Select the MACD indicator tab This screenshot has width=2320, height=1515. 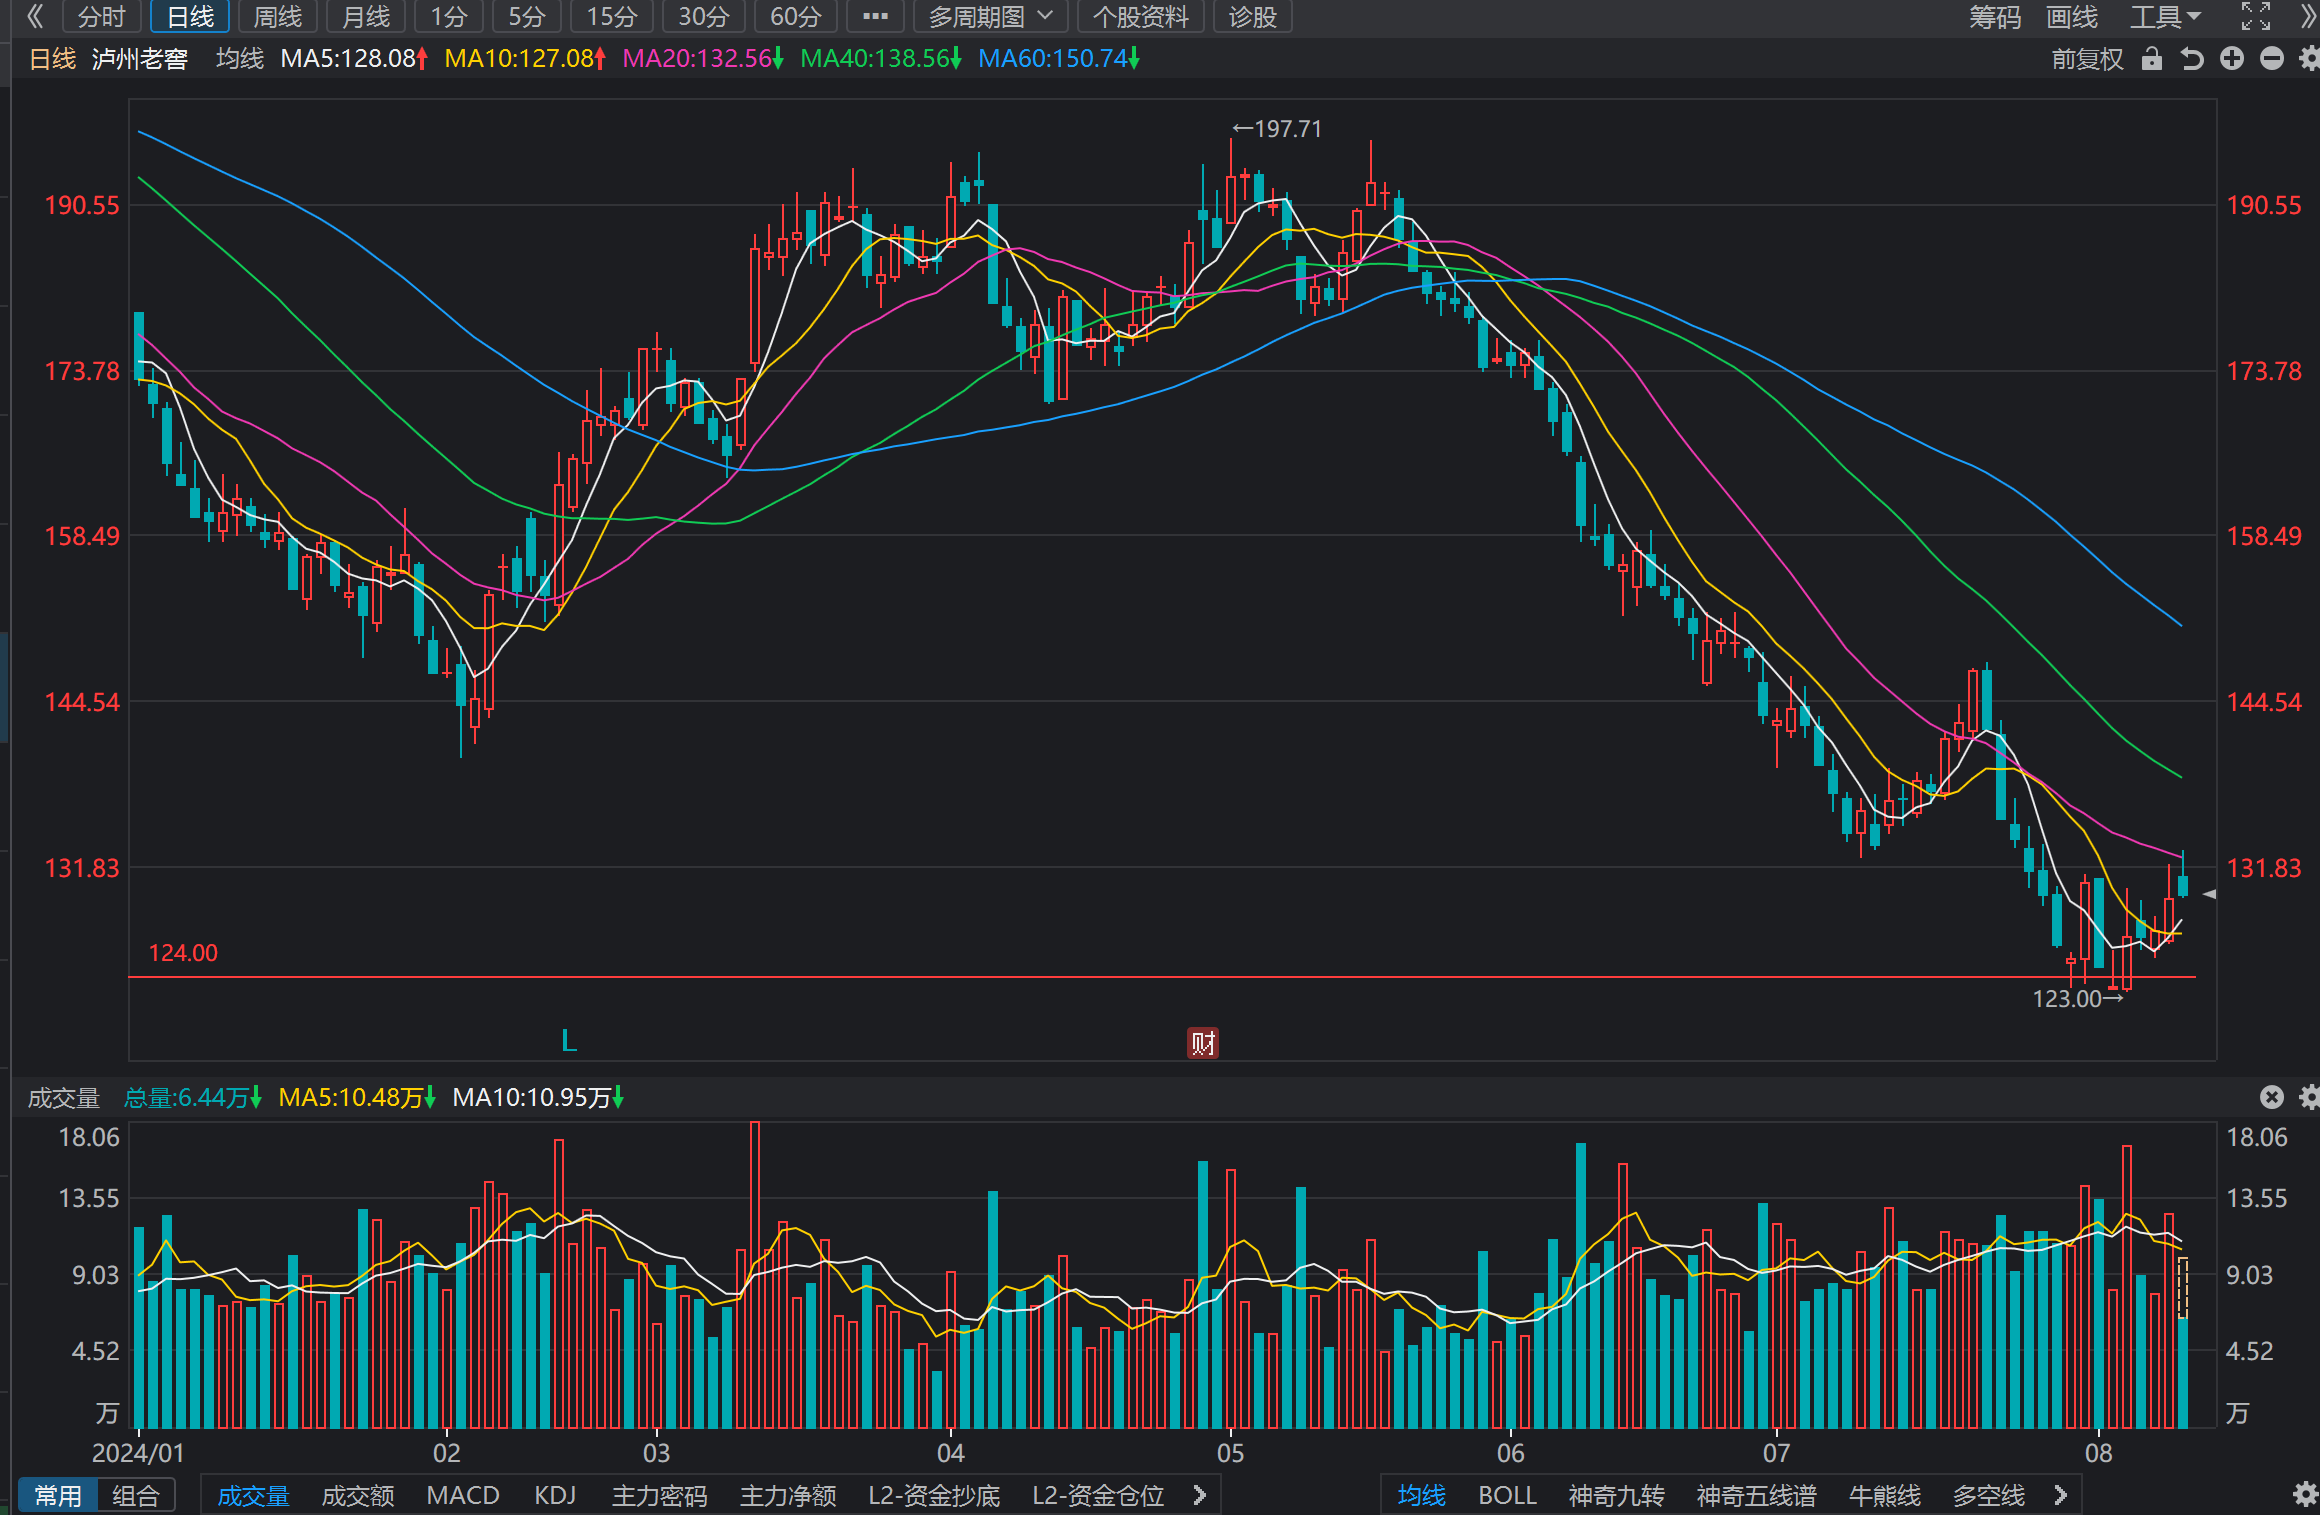(463, 1495)
